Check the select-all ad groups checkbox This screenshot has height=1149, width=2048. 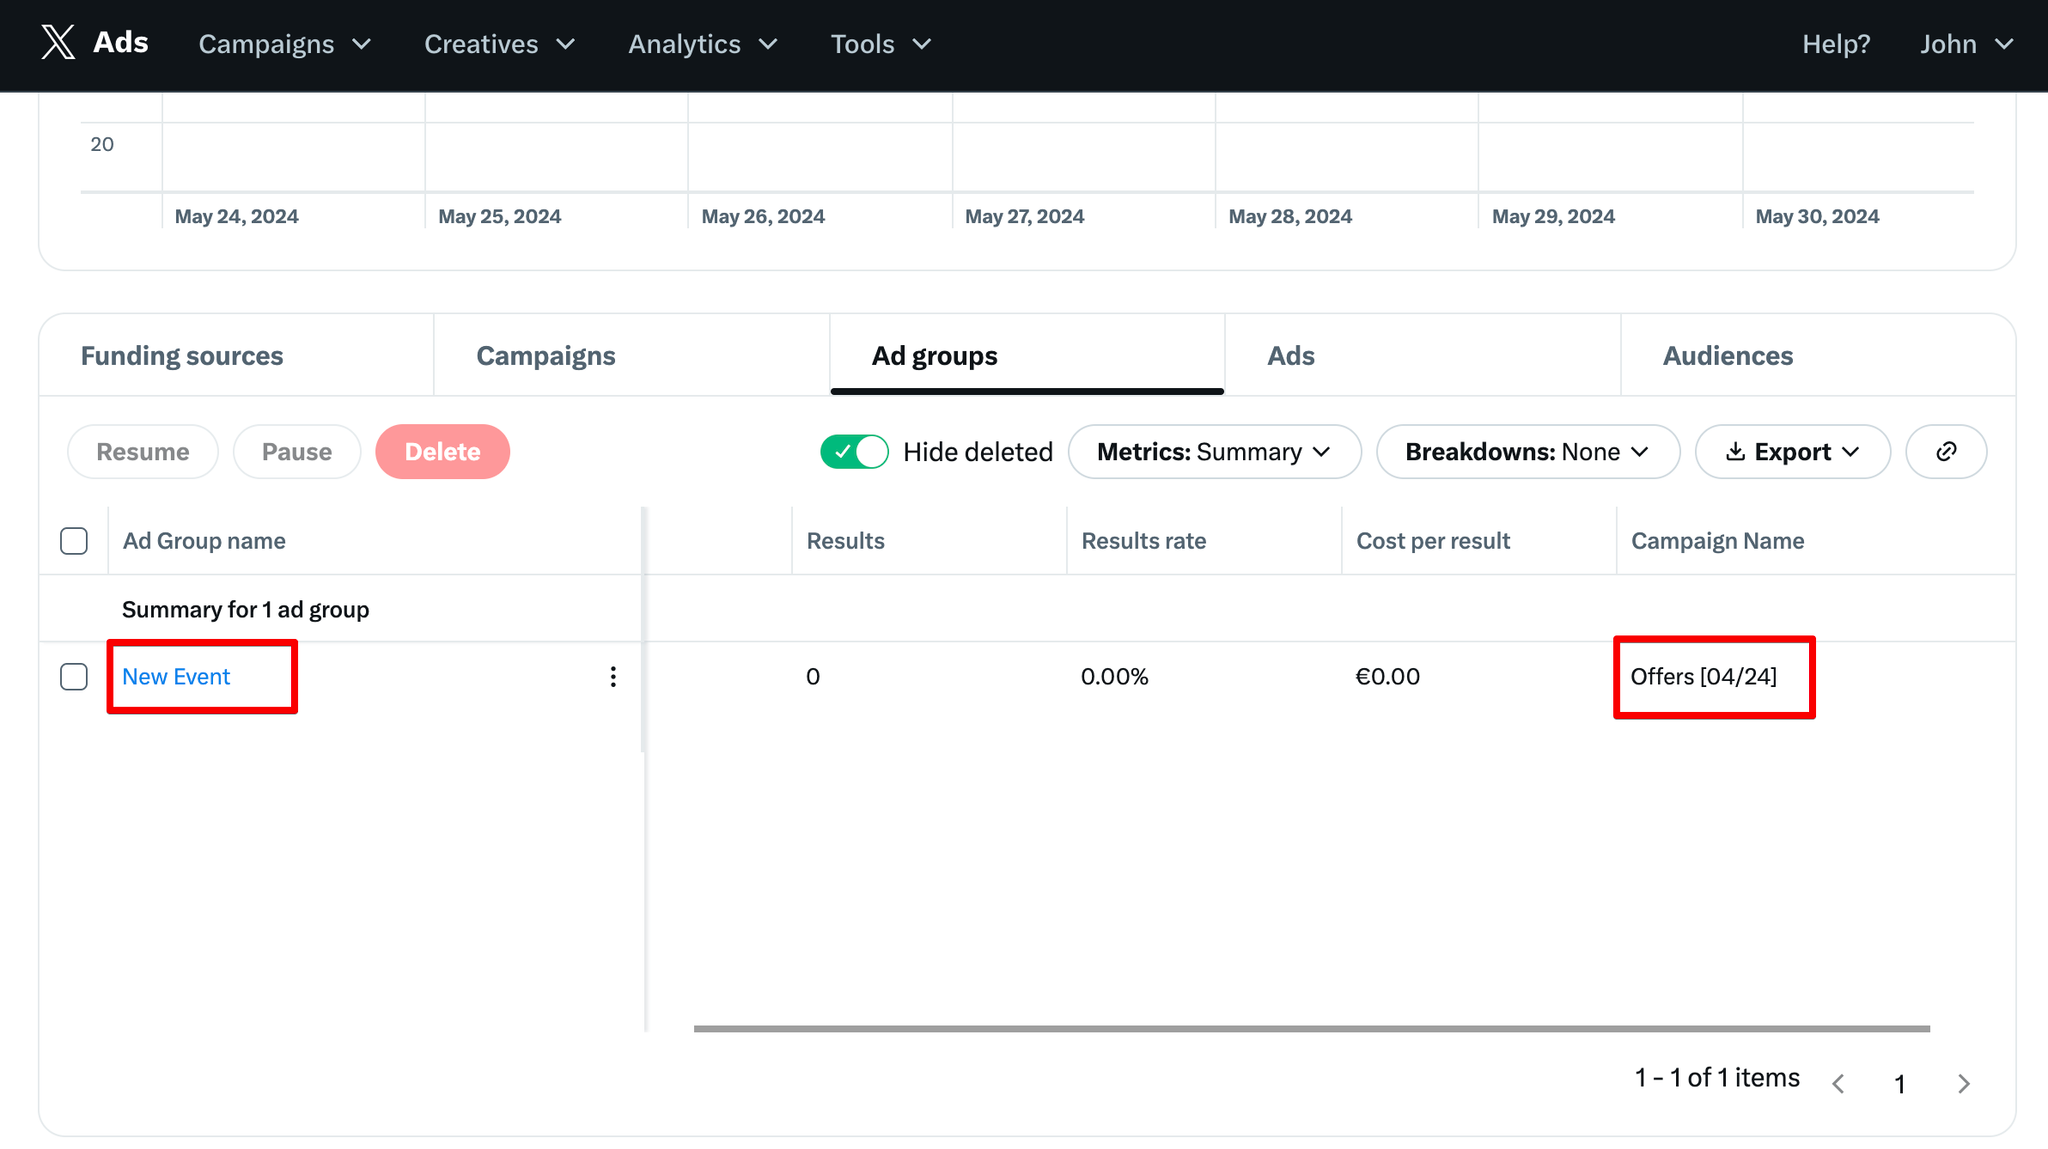click(74, 541)
